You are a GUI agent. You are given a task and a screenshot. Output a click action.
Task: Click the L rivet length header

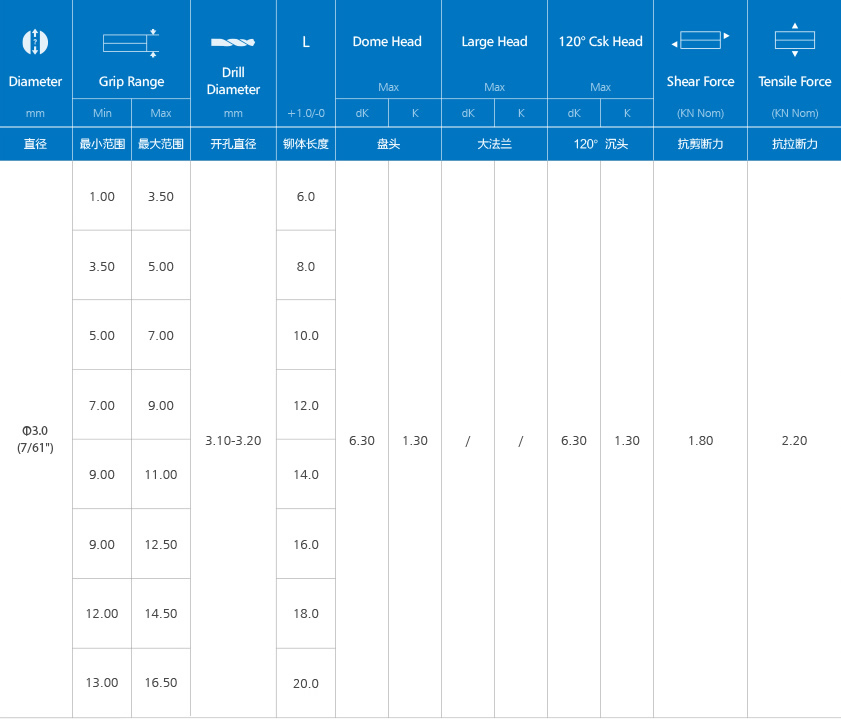click(305, 42)
